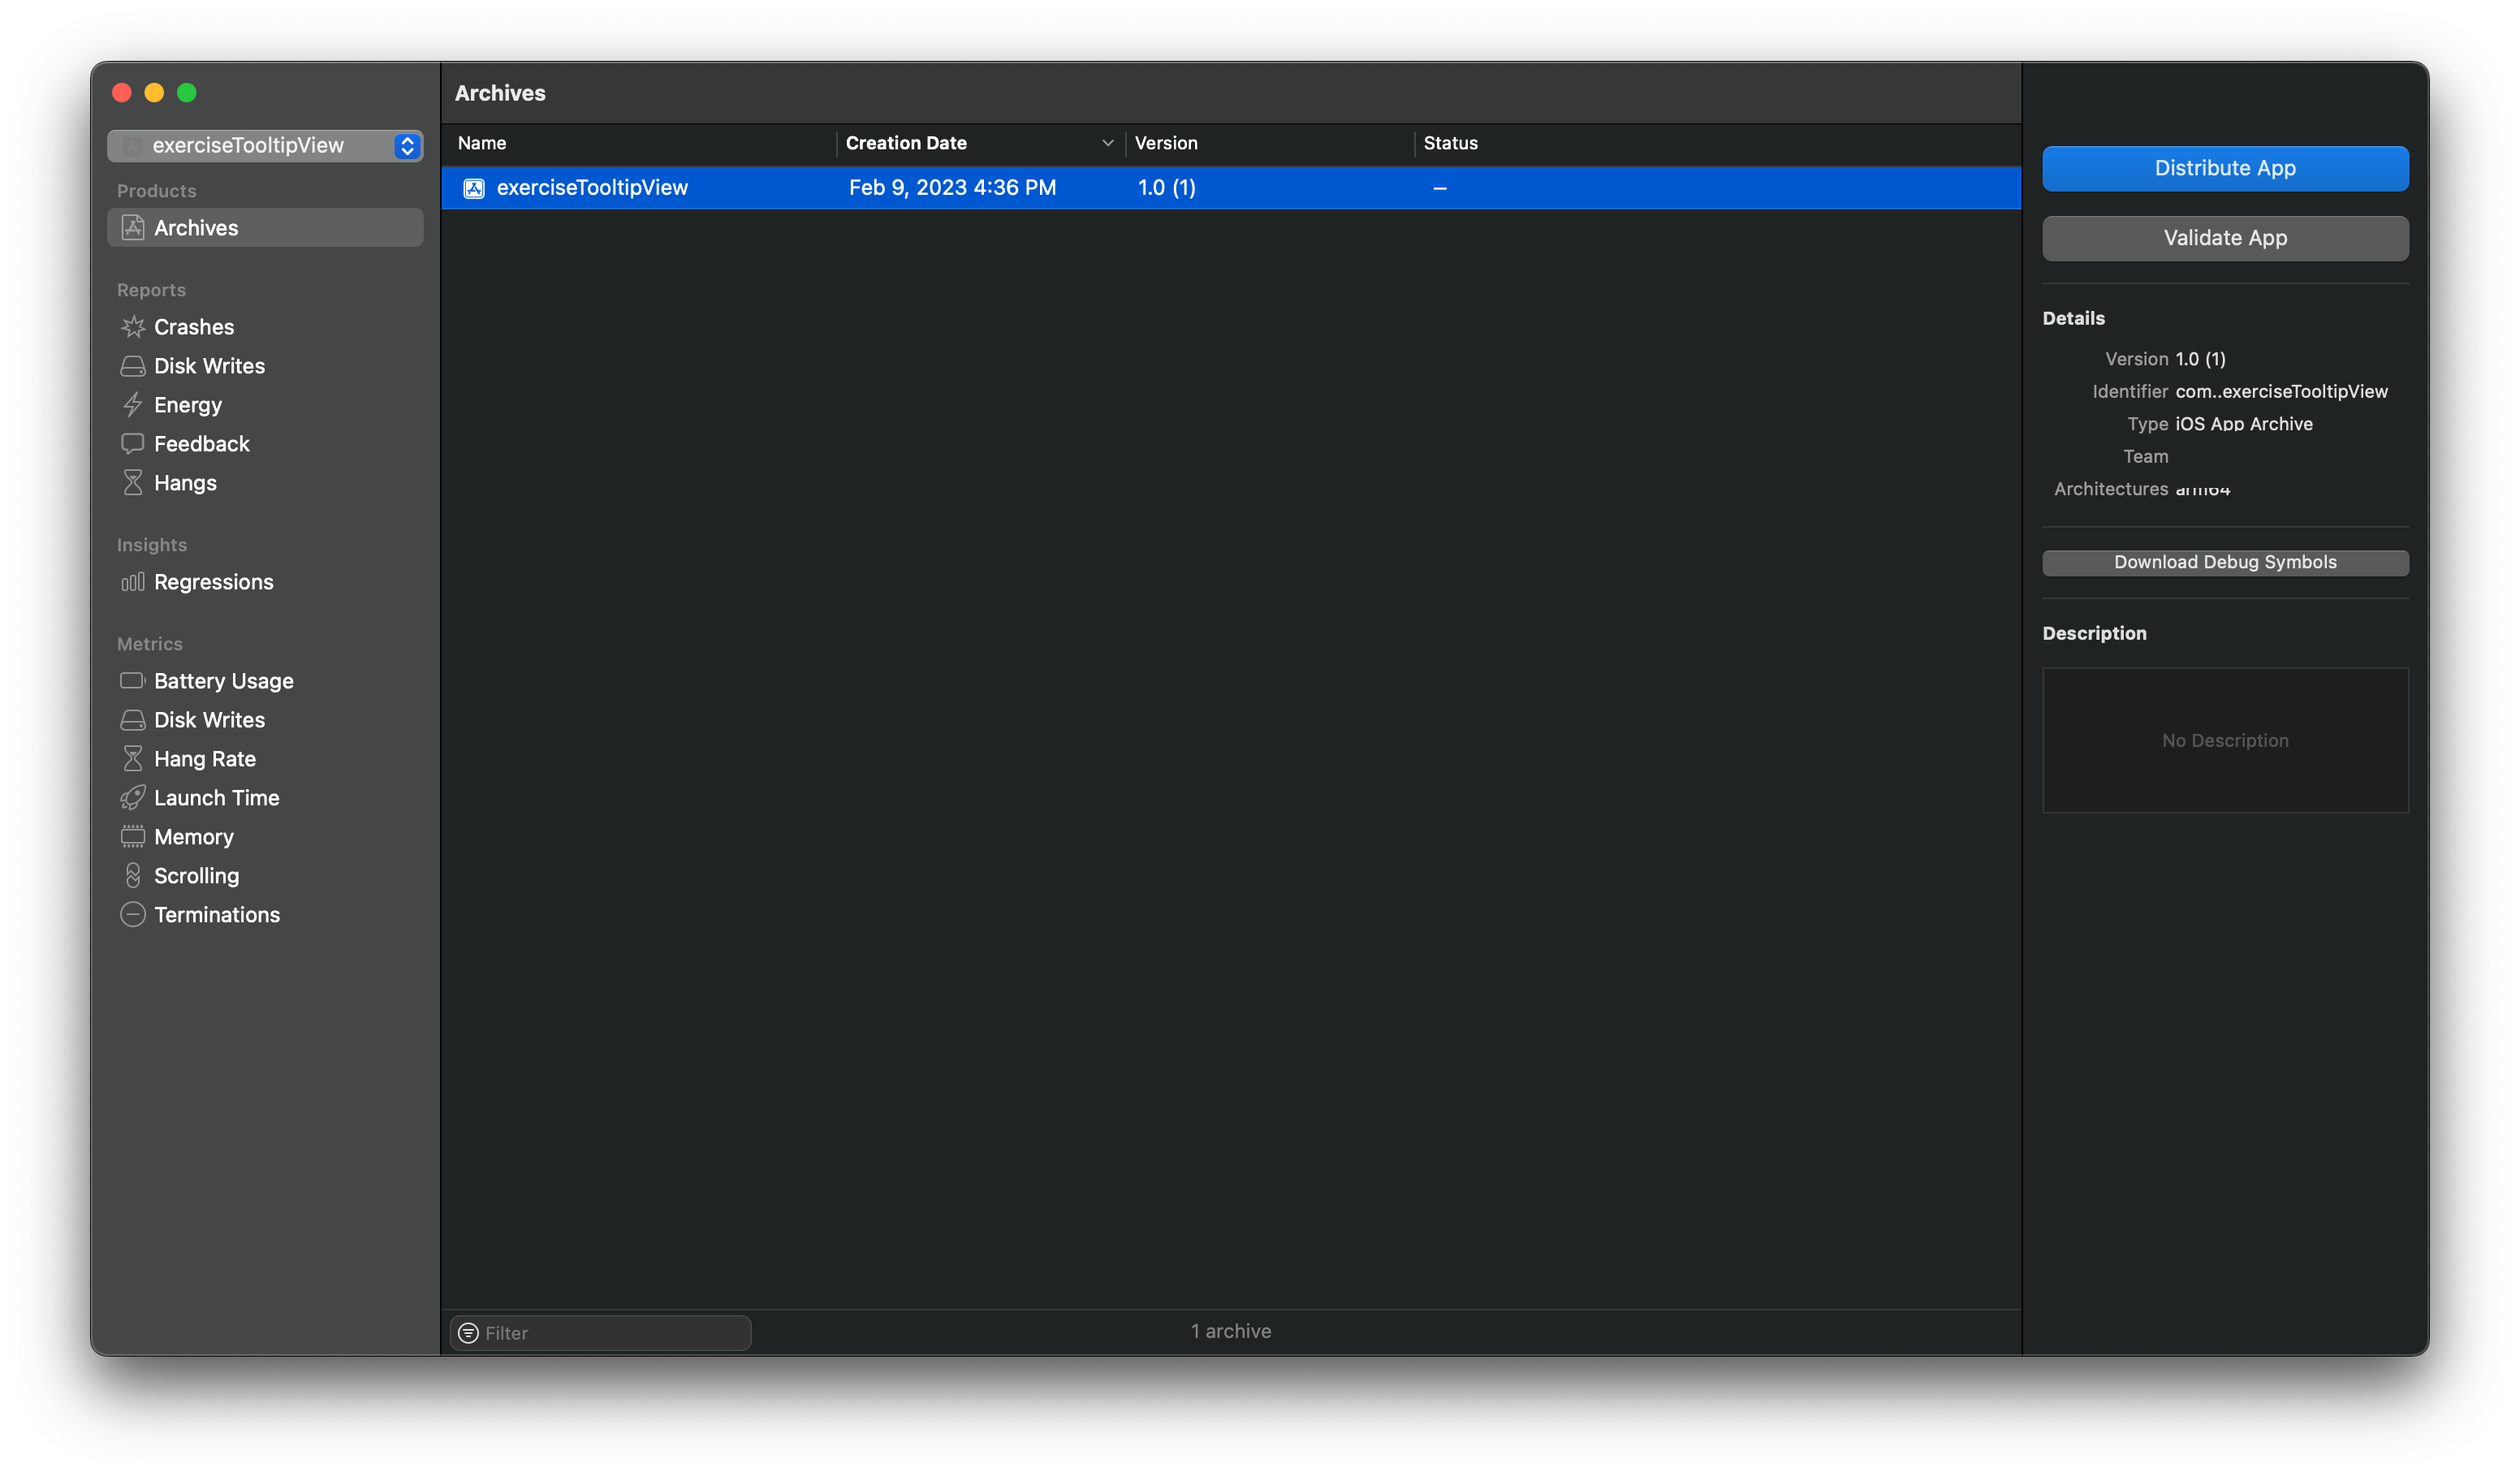Toggle the Creation Date sort chevron
Image resolution: width=2520 pixels, height=1476 pixels.
[1107, 143]
